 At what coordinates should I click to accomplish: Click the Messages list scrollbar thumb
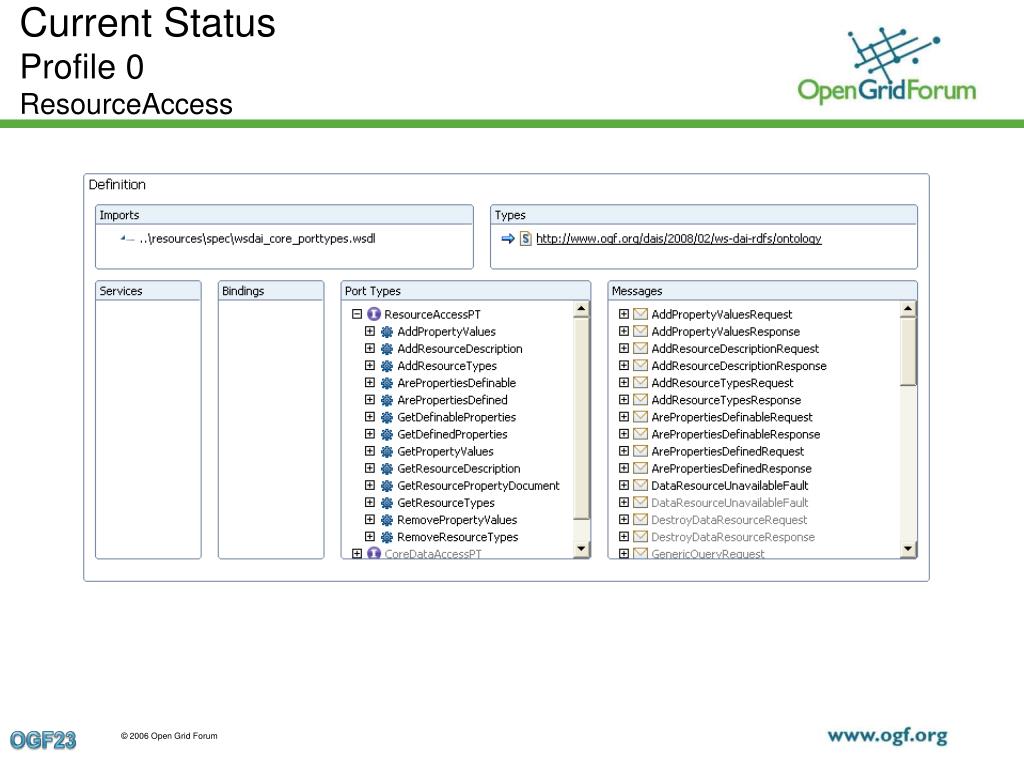pyautogui.click(x=908, y=351)
